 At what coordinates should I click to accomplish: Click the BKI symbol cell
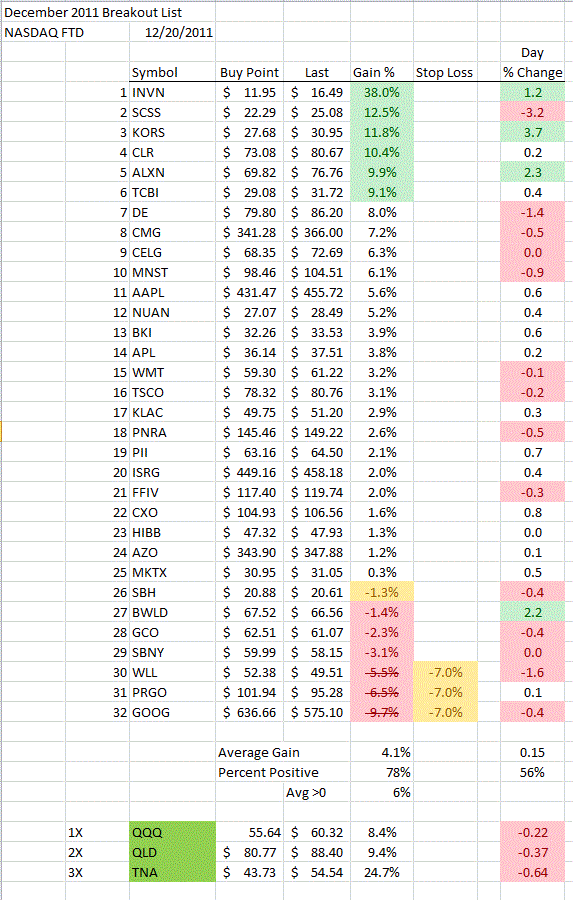tap(172, 332)
